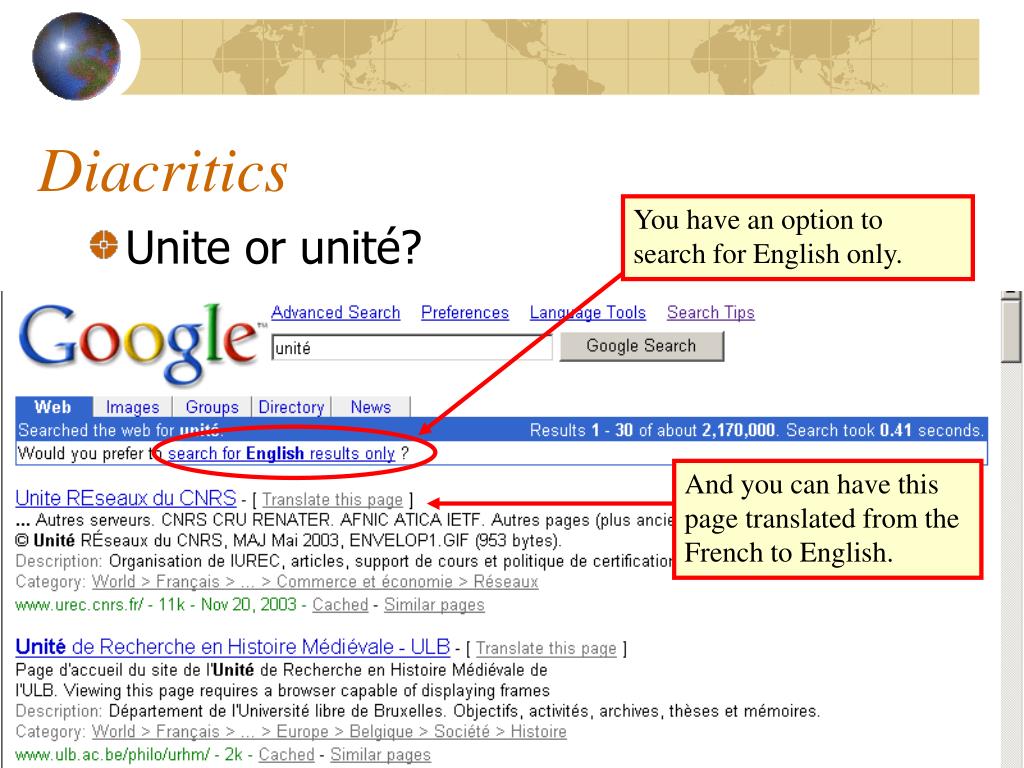
Task: Open Cached copy of www.ulb.ac.be result
Action: click(x=287, y=754)
